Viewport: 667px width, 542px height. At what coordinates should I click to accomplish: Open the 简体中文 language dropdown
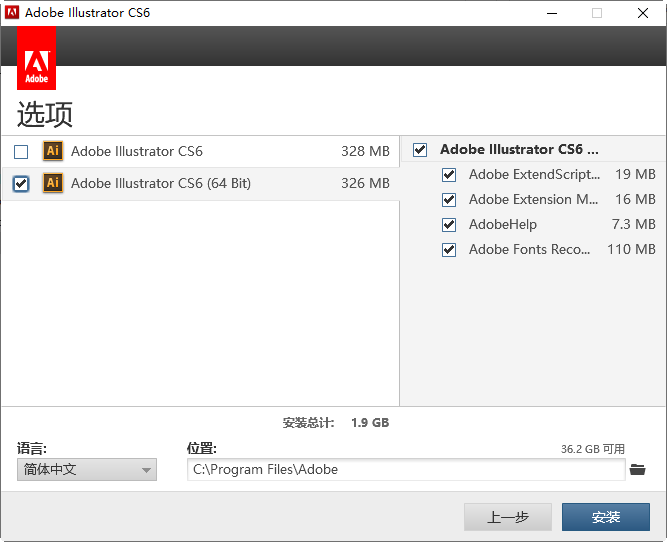point(87,470)
